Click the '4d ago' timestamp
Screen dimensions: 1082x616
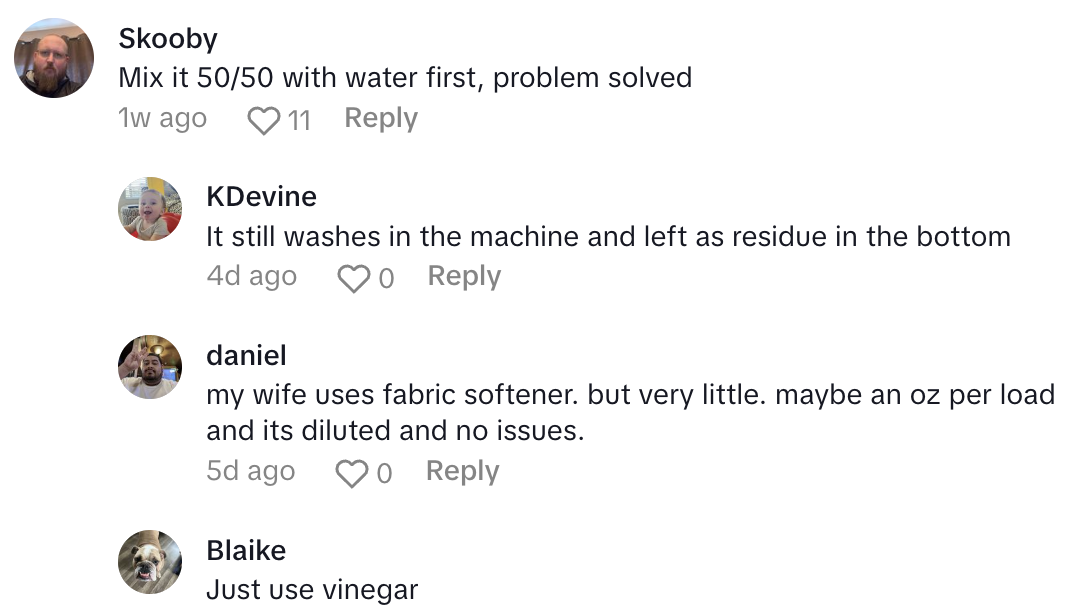coord(251,276)
